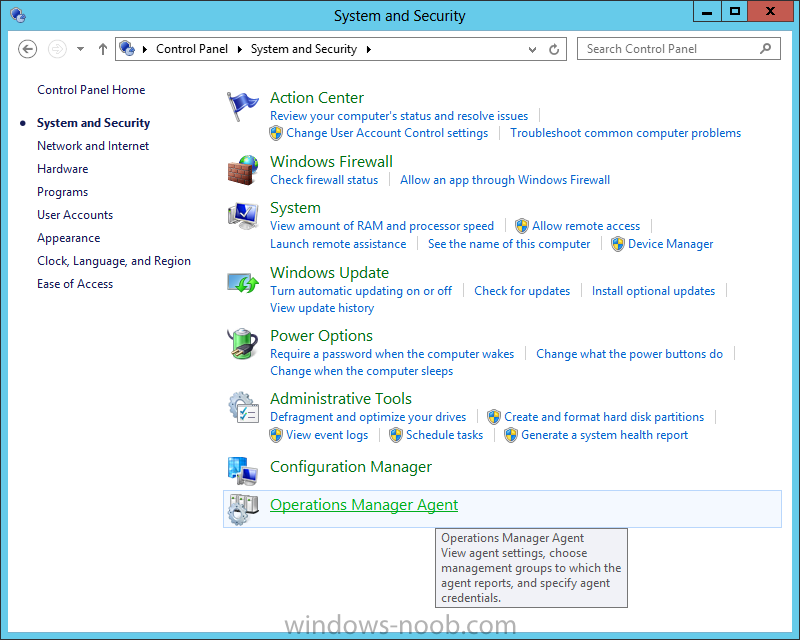The image size is (800, 640).
Task: Click the Forward navigation arrow
Action: pyautogui.click(x=57, y=49)
